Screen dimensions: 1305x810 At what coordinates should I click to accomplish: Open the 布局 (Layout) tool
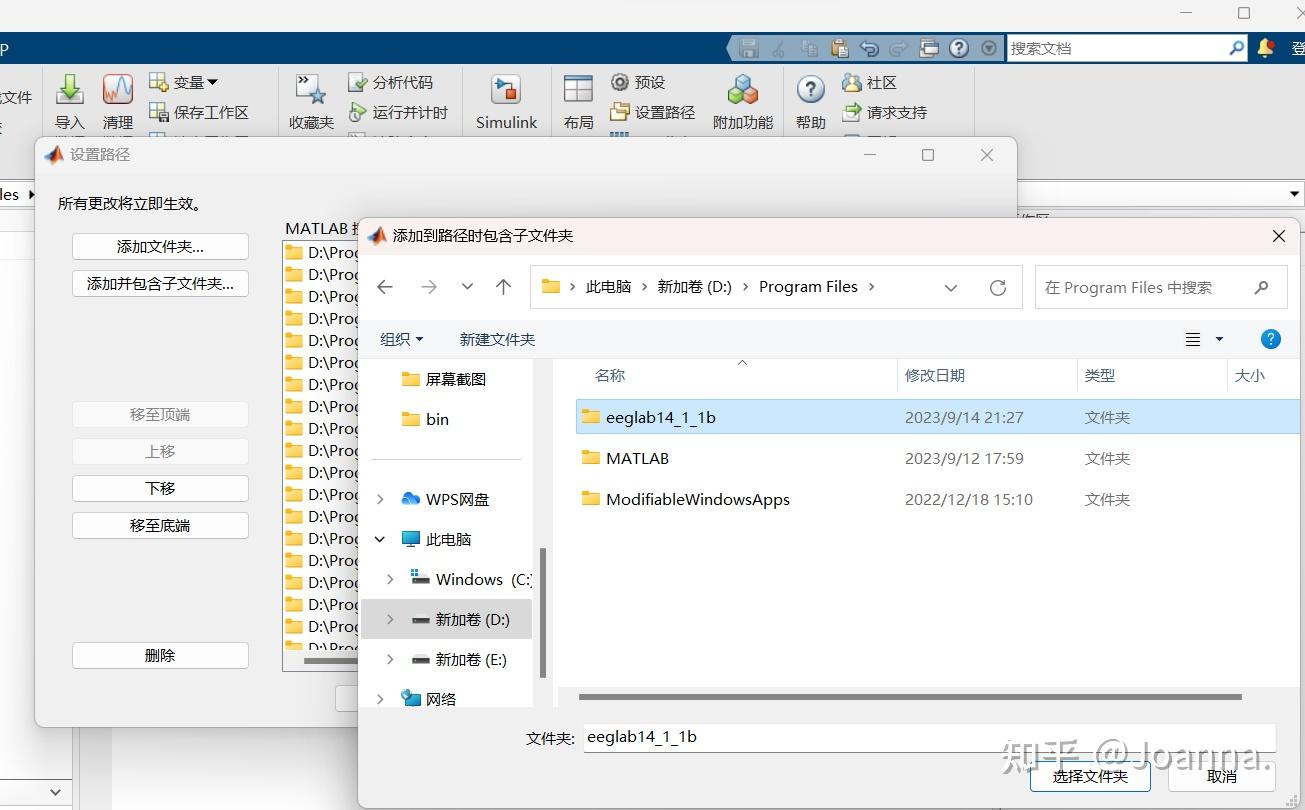[577, 97]
